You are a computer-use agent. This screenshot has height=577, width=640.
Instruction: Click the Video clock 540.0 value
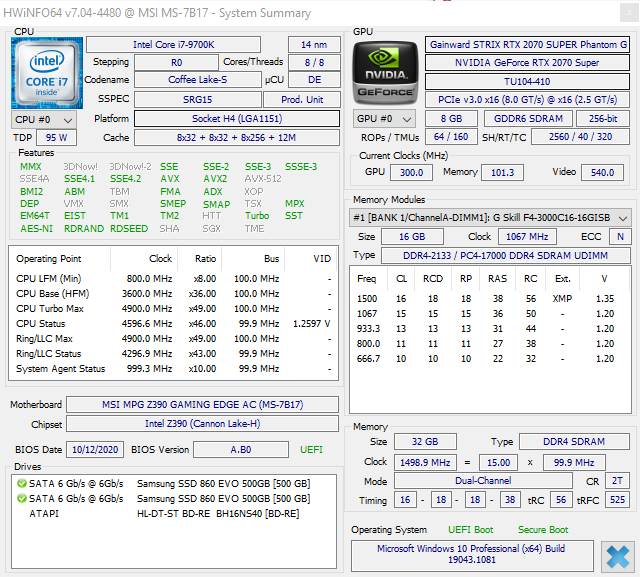point(602,173)
